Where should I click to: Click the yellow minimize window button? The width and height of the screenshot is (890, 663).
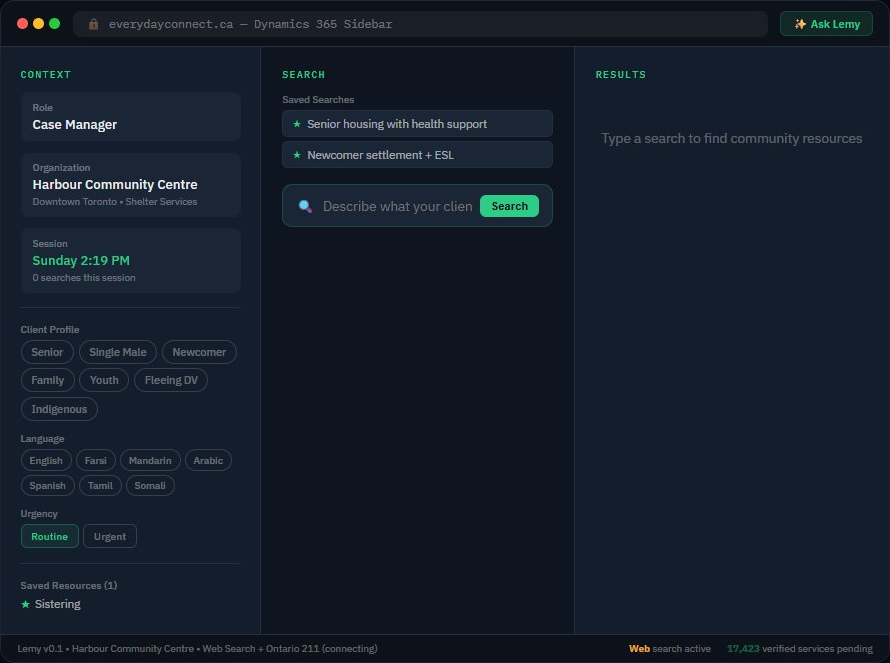[39, 23]
